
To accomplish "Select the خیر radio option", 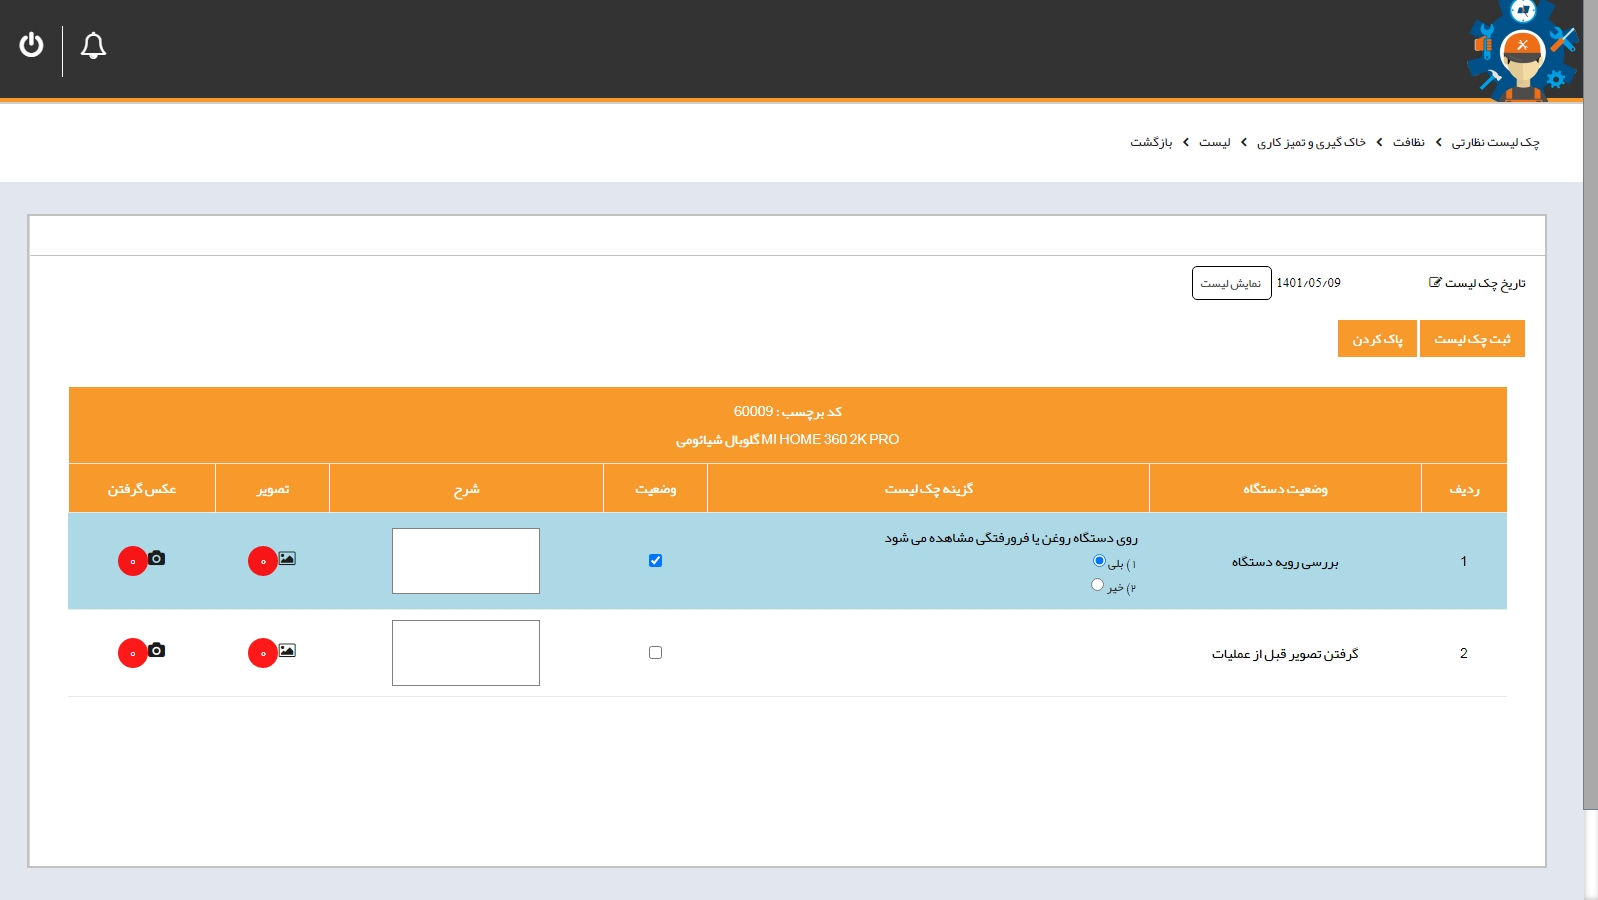I will pyautogui.click(x=1097, y=585).
